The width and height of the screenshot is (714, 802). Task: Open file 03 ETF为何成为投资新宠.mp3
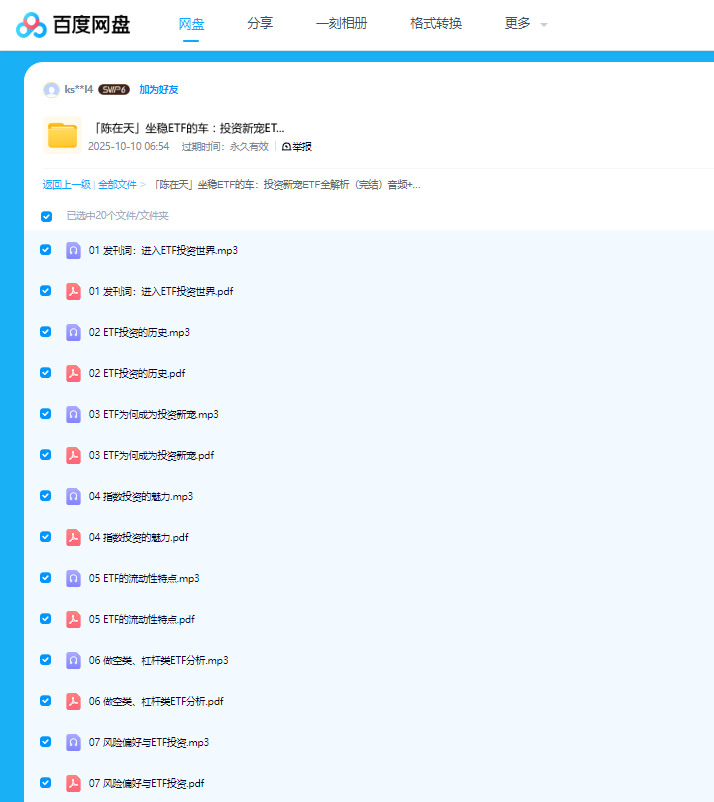click(153, 414)
